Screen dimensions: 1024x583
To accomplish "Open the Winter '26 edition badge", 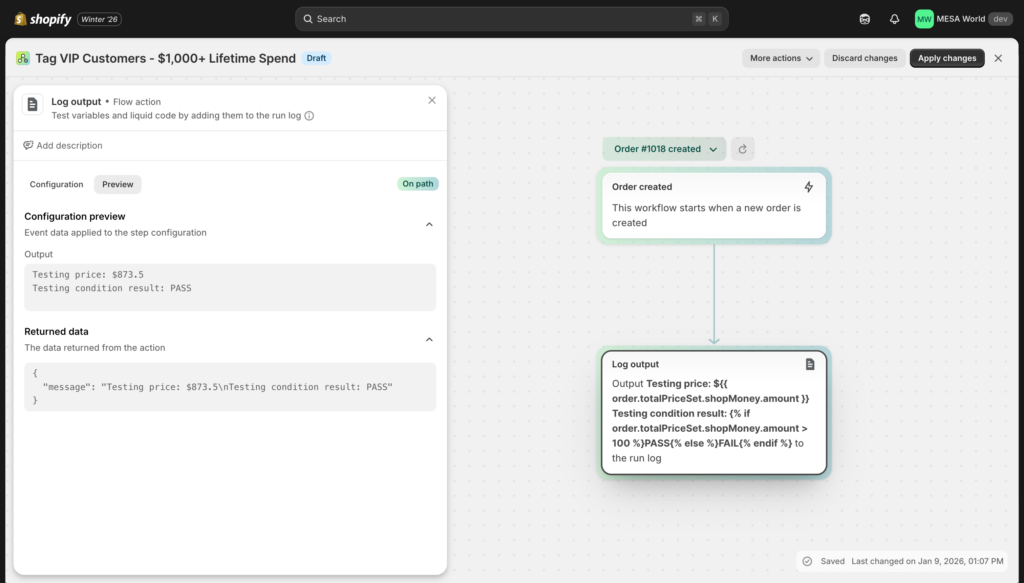I will 99,19.
